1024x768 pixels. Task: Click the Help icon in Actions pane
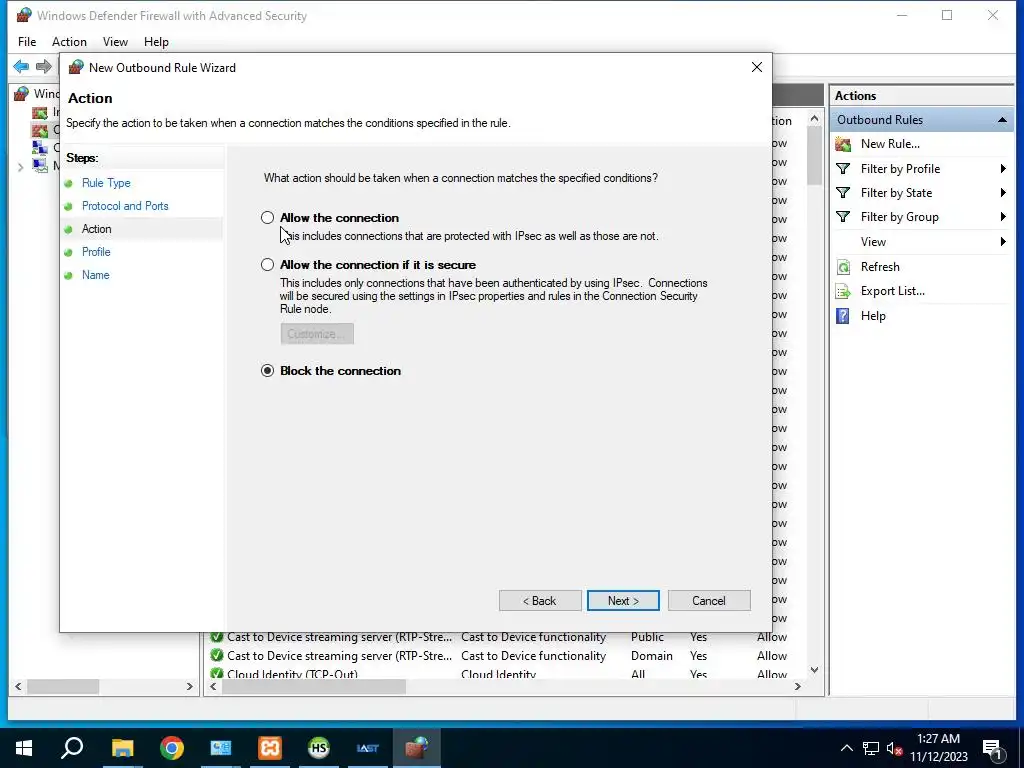(x=843, y=316)
